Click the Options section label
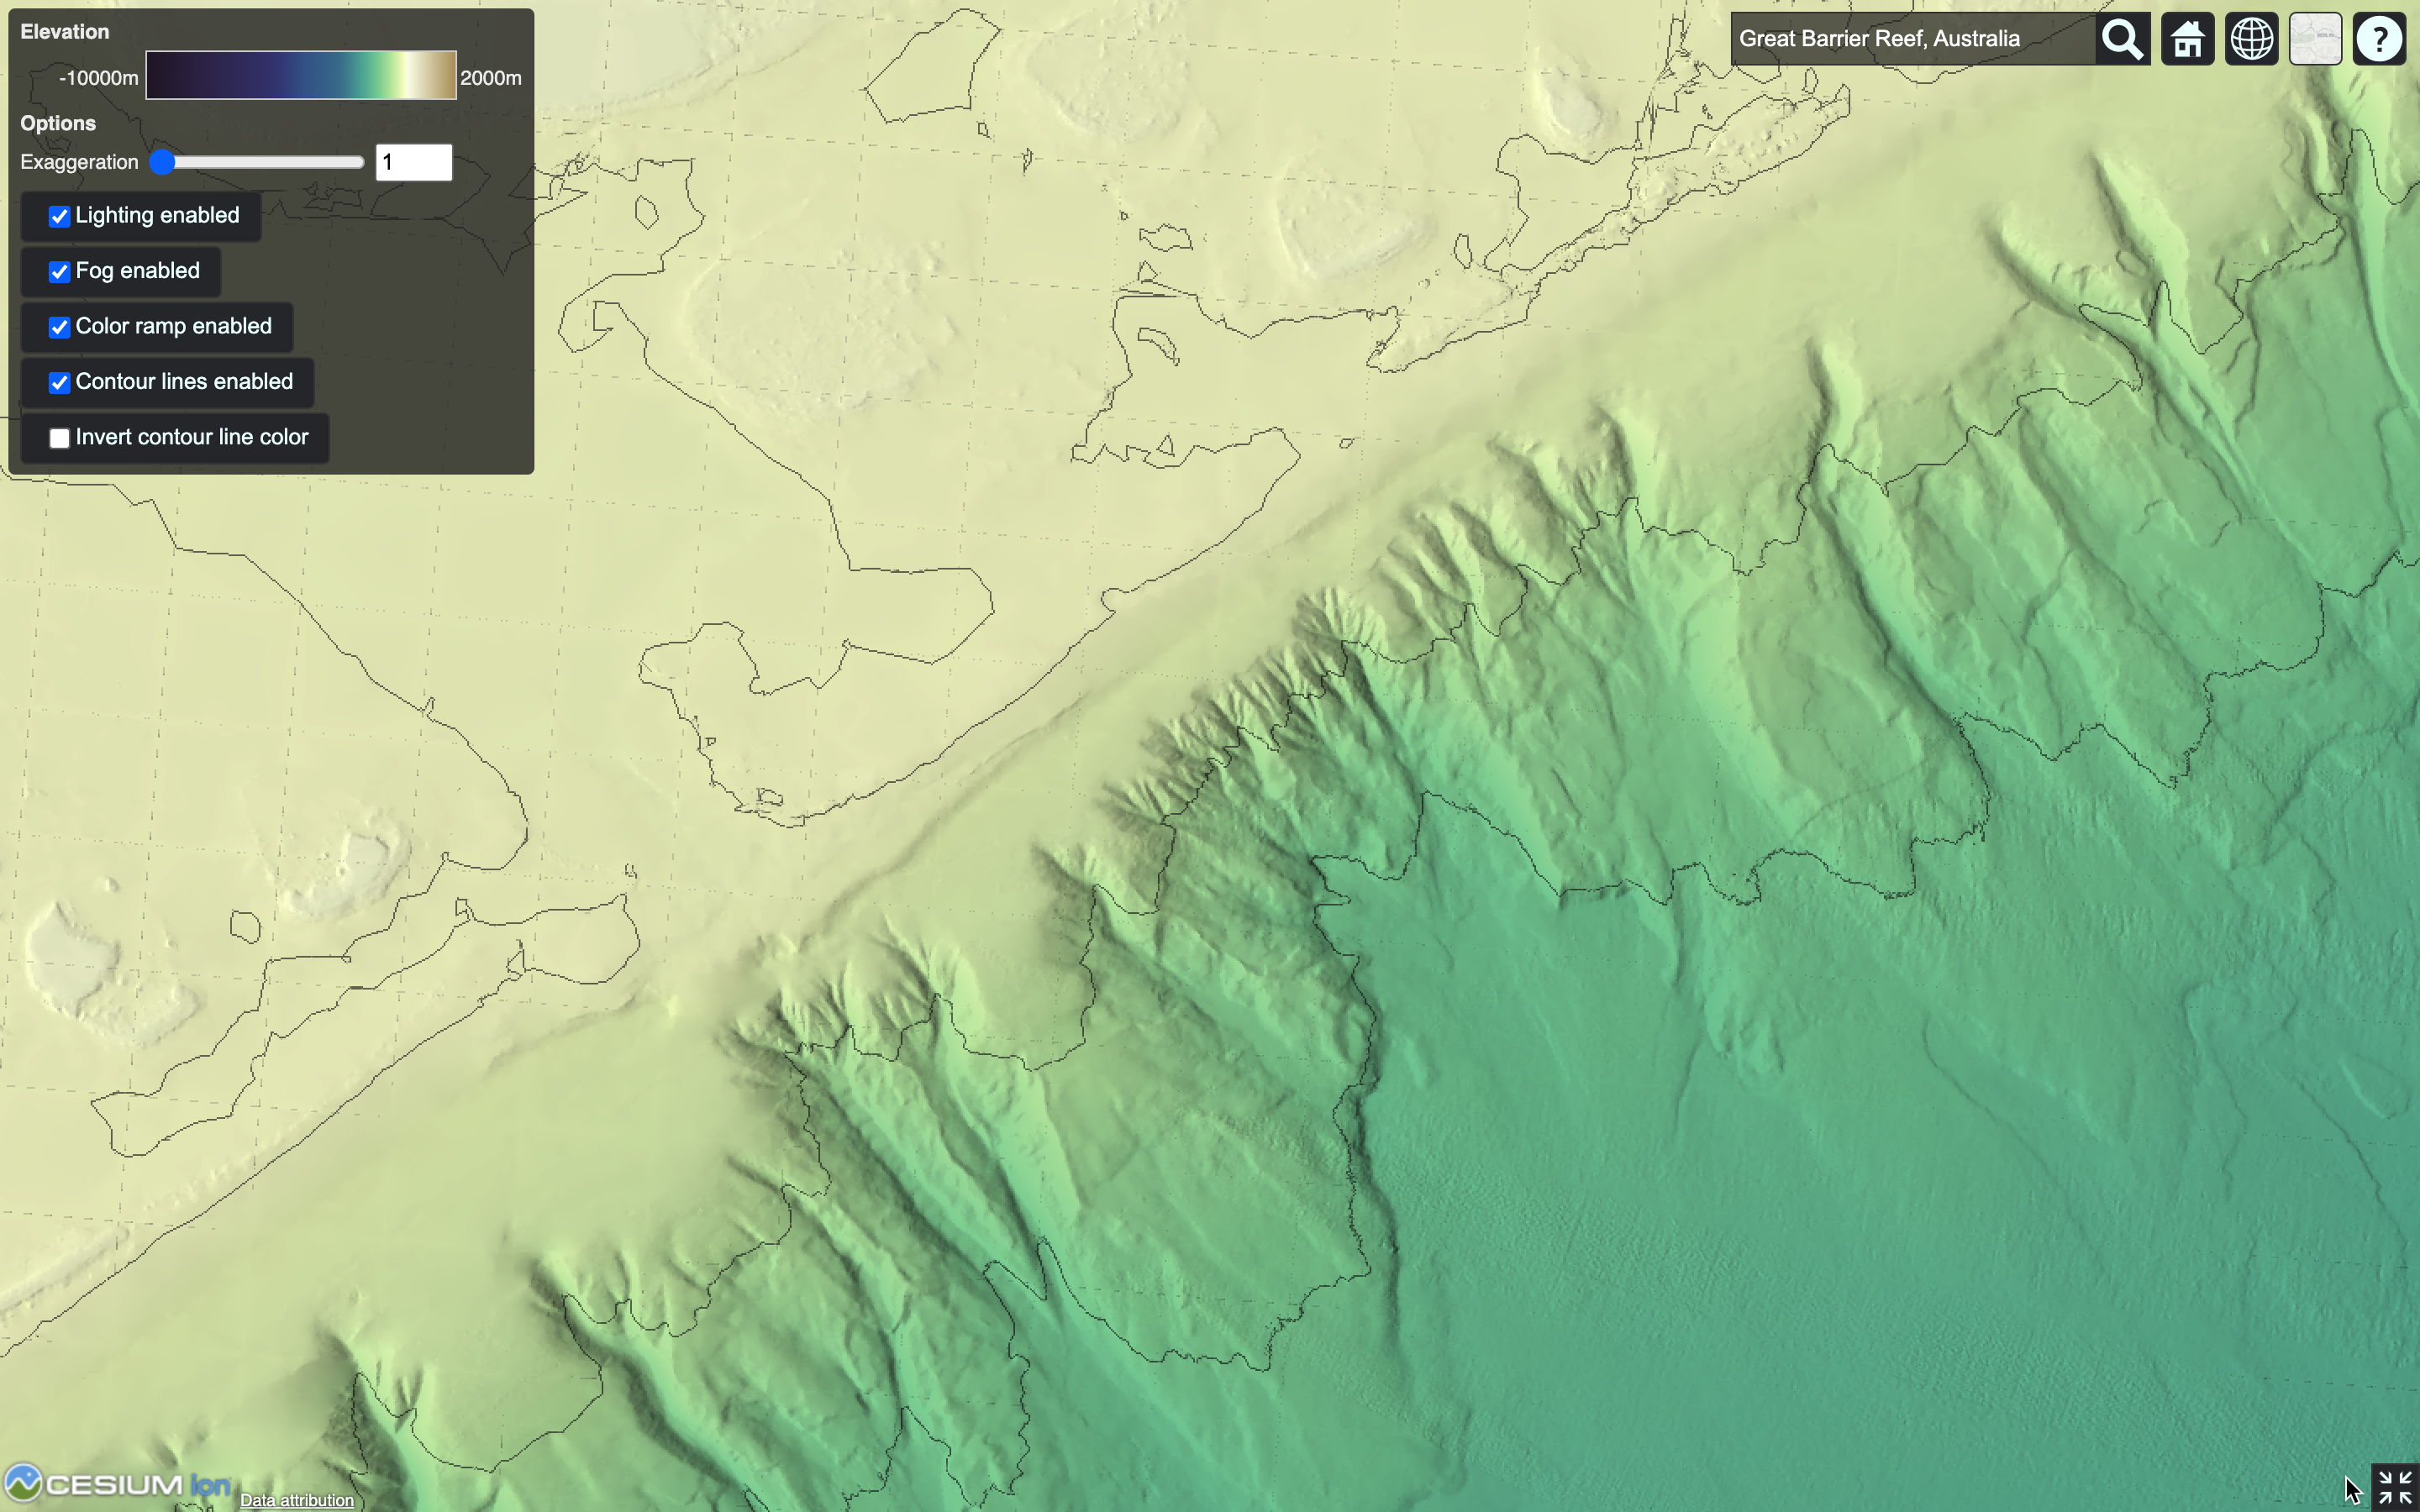The height and width of the screenshot is (1512, 2420). (x=57, y=123)
